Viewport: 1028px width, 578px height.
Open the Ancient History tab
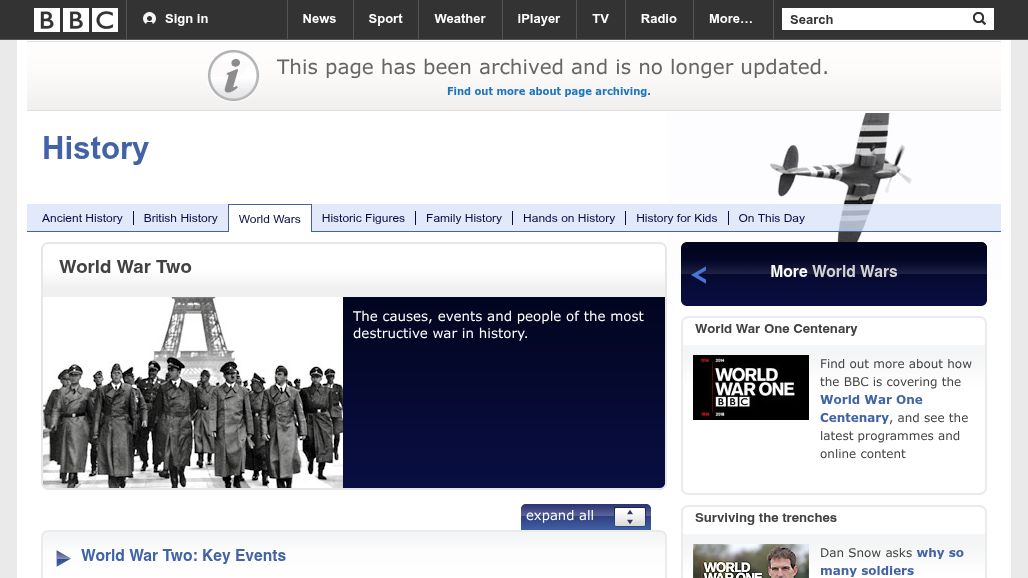tap(82, 218)
